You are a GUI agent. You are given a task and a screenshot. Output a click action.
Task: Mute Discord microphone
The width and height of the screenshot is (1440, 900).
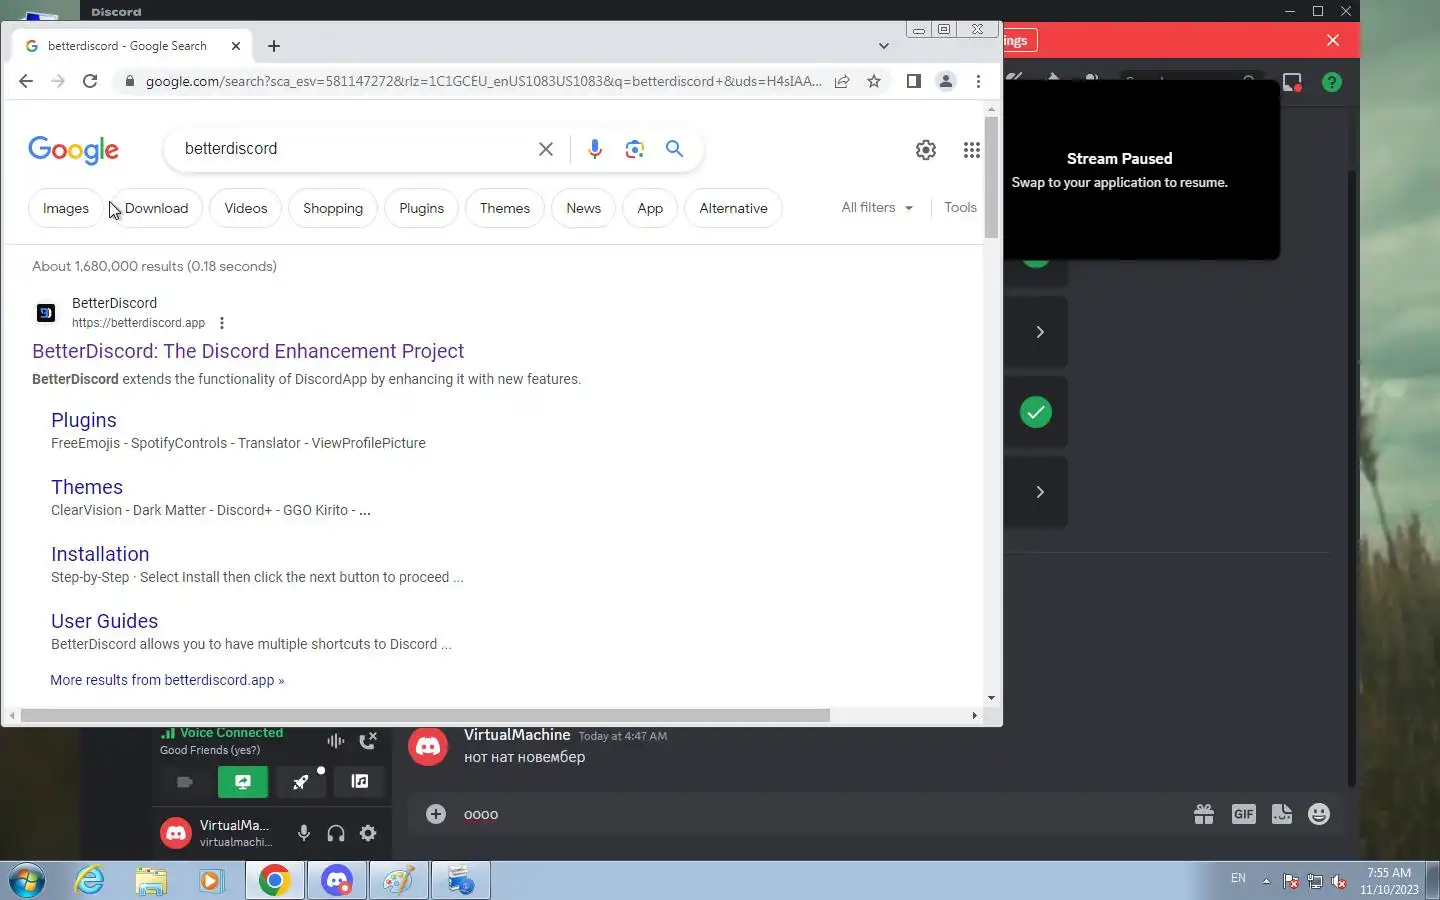(x=304, y=833)
